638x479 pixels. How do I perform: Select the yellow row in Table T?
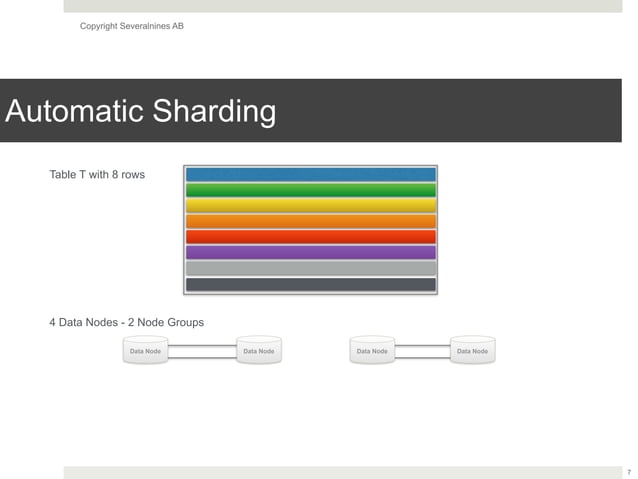pyautogui.click(x=310, y=206)
